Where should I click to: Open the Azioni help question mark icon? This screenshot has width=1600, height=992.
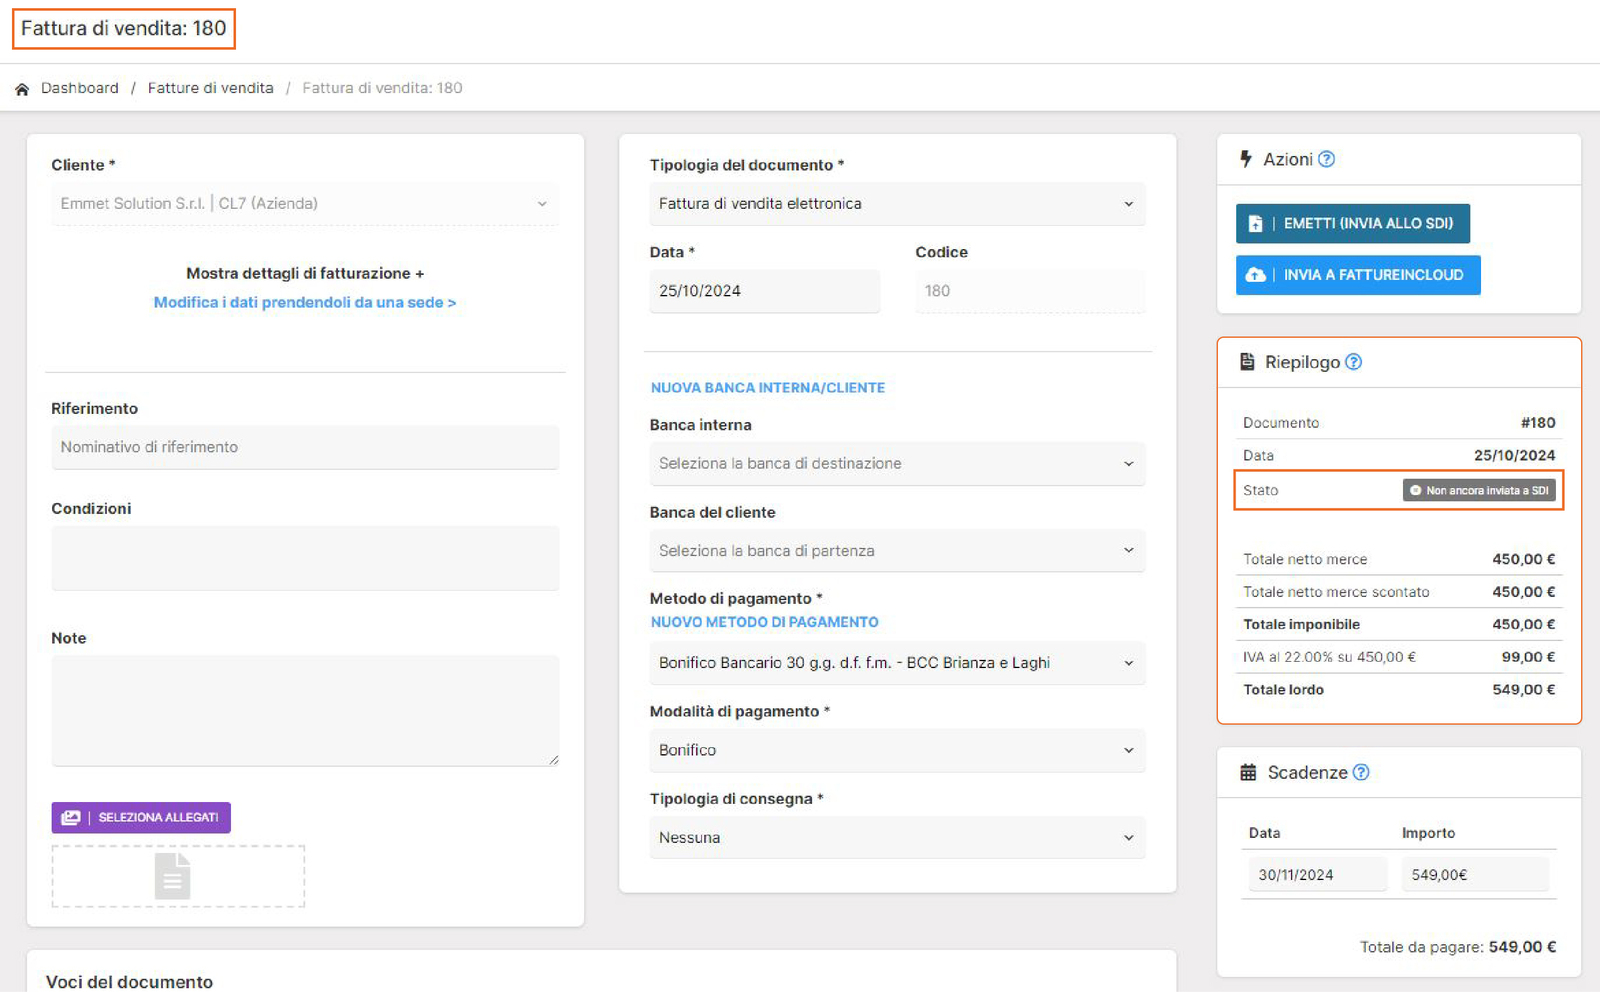[1326, 159]
